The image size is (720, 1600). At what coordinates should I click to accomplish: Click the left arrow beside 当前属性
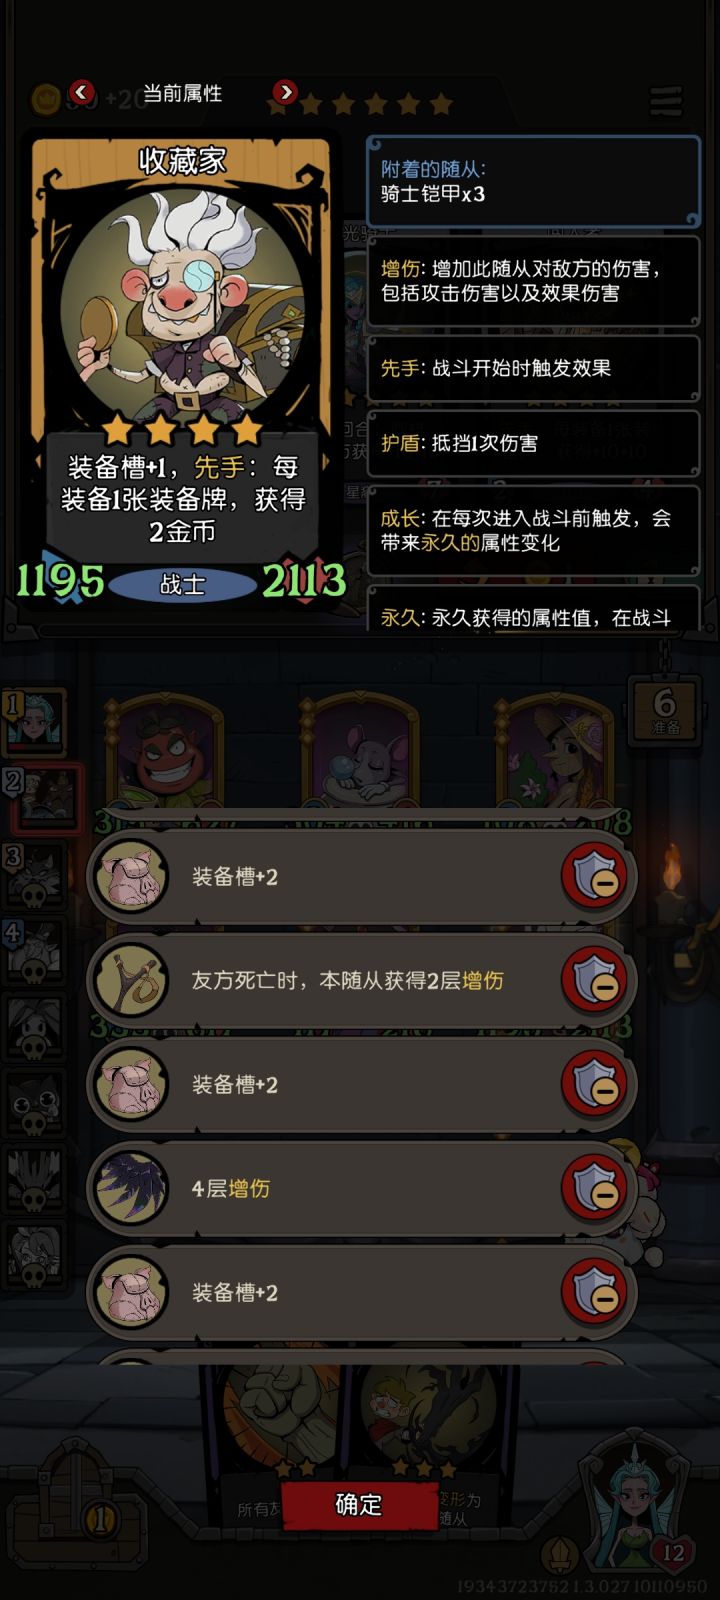click(x=82, y=93)
